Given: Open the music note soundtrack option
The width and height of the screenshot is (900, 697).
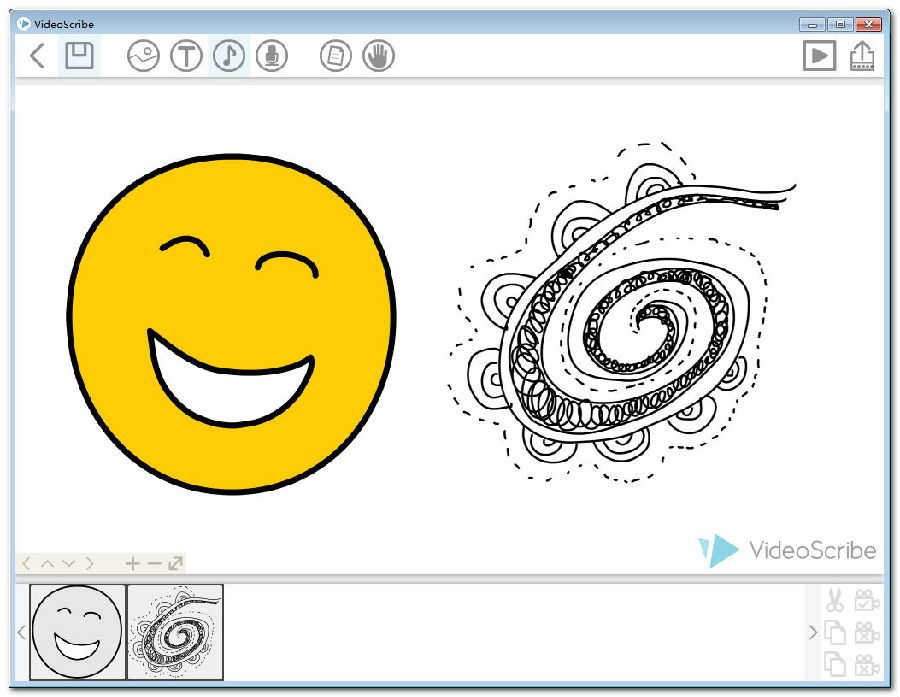Looking at the screenshot, I should (229, 56).
